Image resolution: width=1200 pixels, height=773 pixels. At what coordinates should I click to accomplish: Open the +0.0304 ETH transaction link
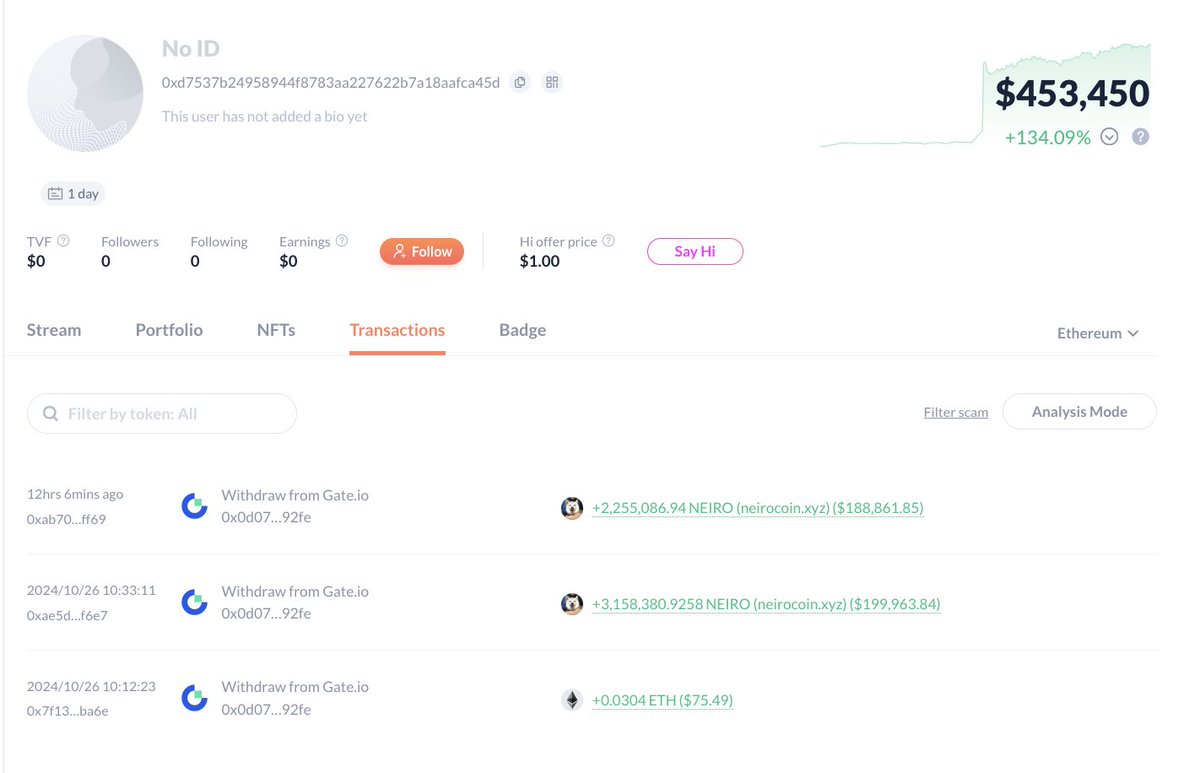tap(662, 700)
